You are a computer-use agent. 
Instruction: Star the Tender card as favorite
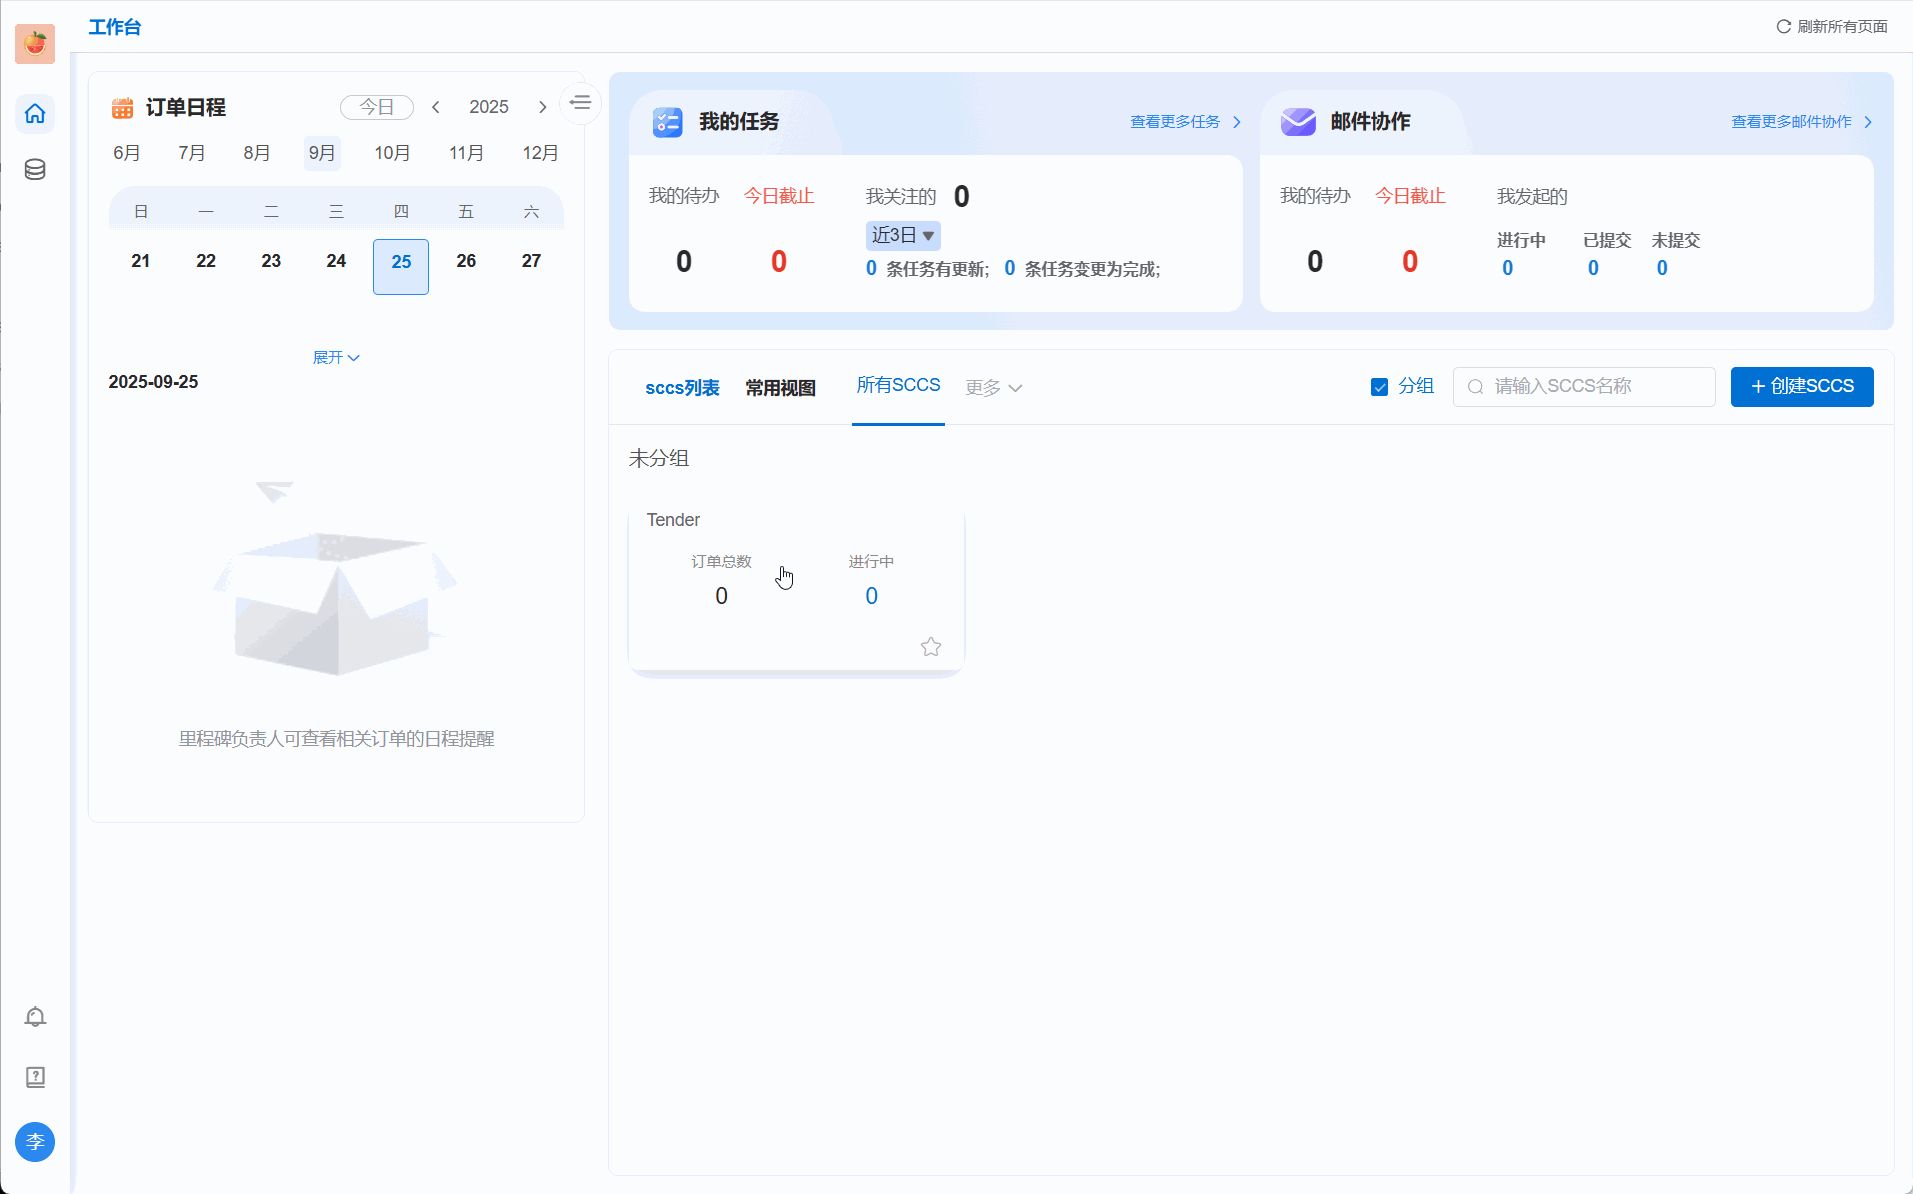click(x=930, y=647)
